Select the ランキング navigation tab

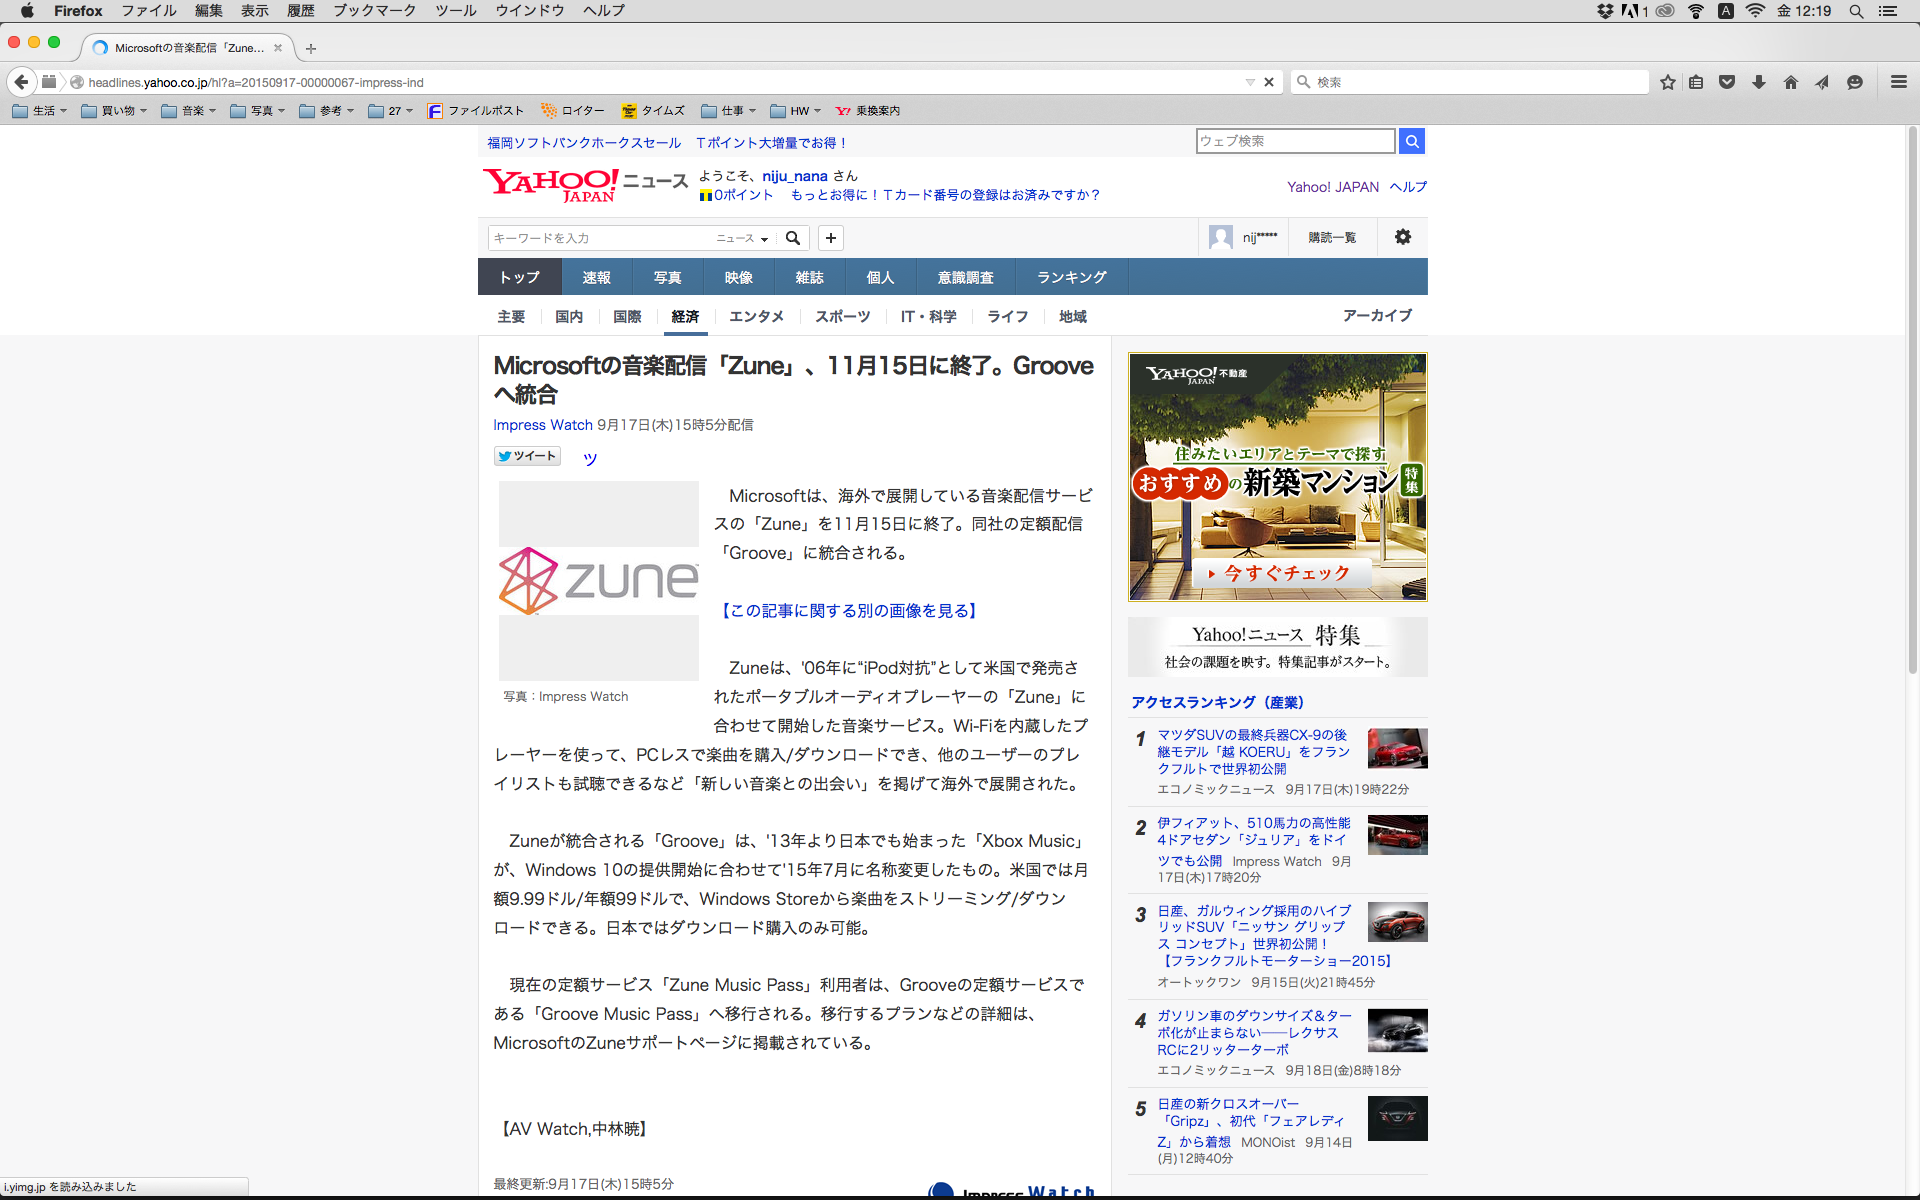[x=1071, y=277]
